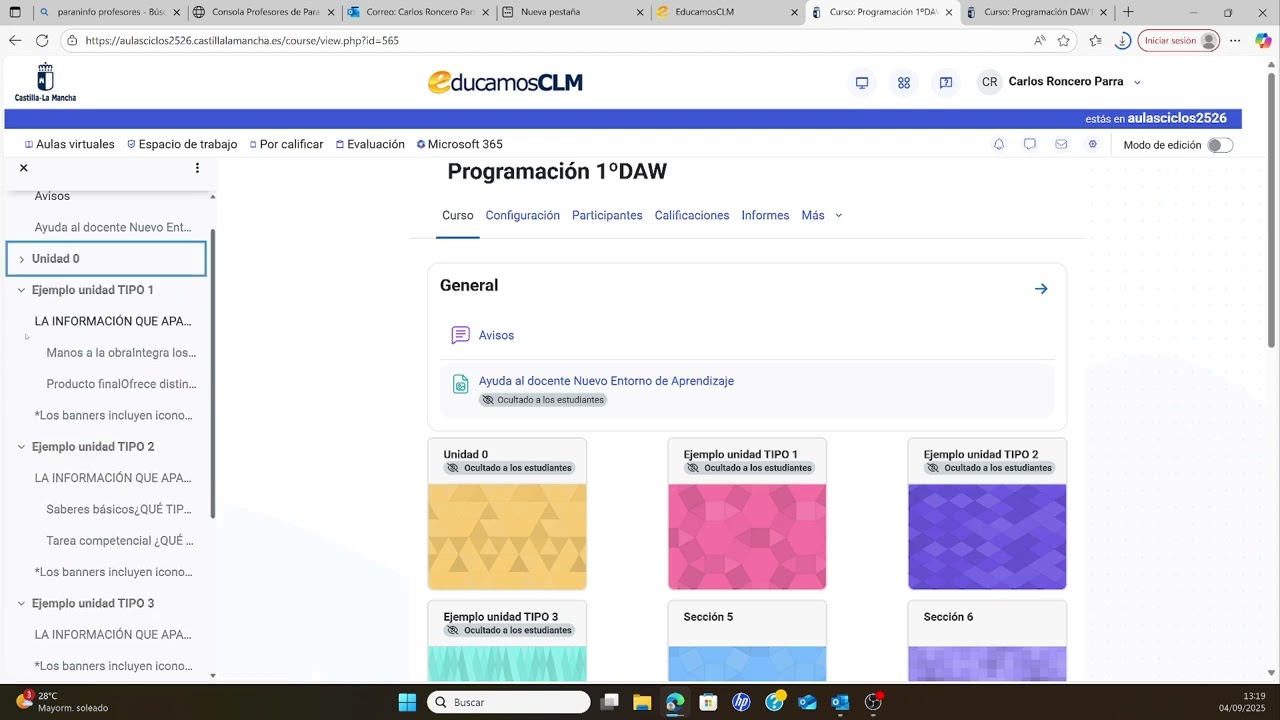The image size is (1280, 720).
Task: Open File Explorer from taskbar
Action: point(641,702)
